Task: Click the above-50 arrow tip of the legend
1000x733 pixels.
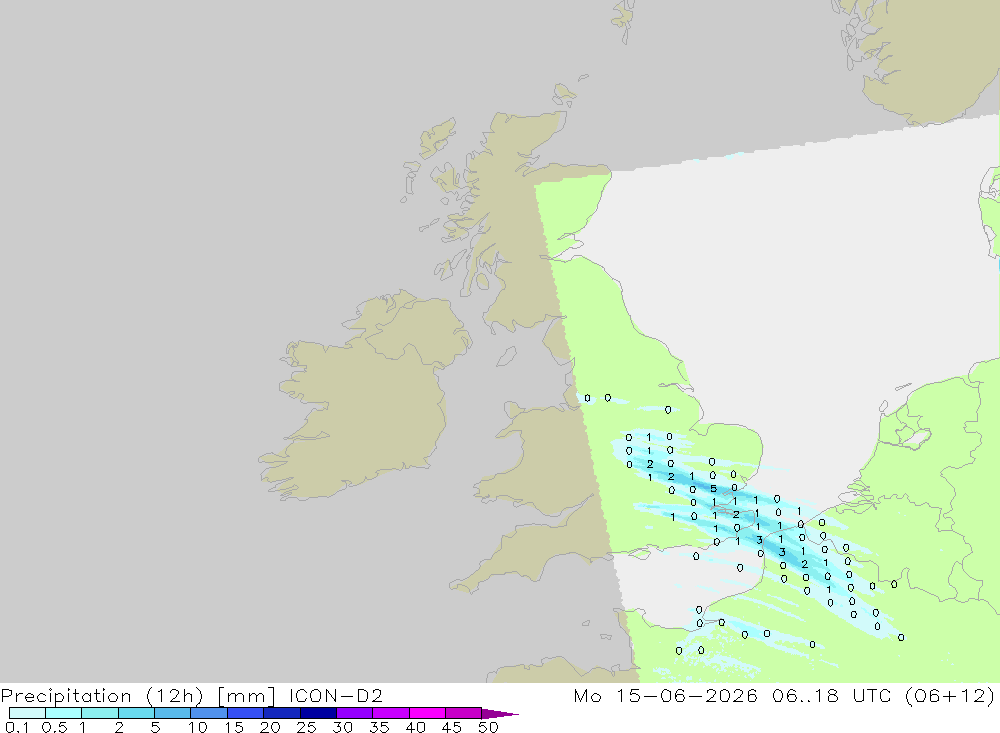Action: 500,713
